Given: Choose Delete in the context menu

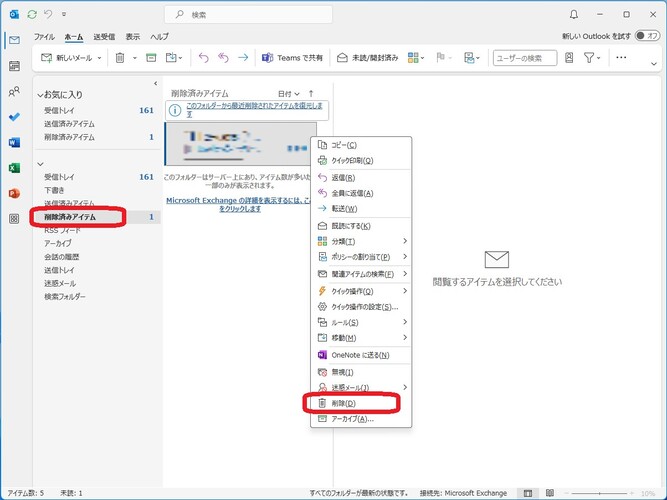Looking at the screenshot, I should point(361,403).
